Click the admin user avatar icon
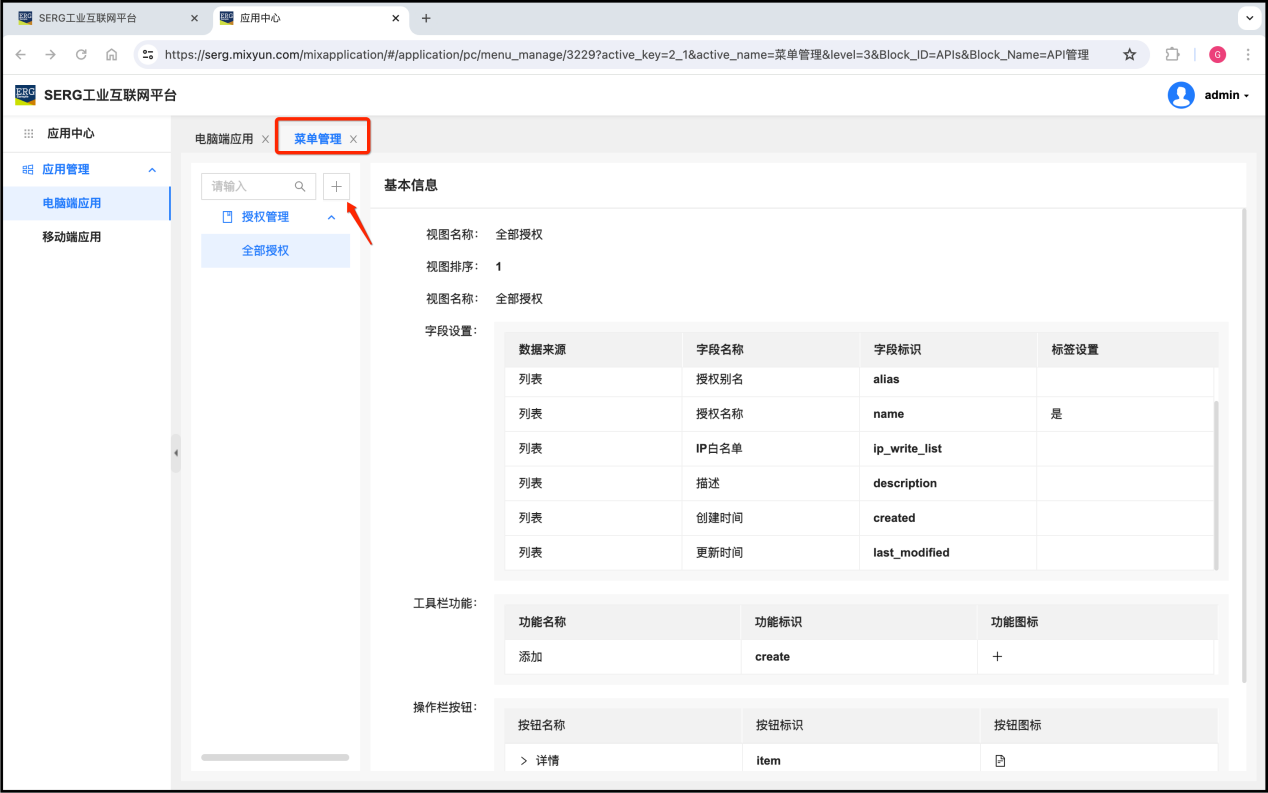The width and height of the screenshot is (1268, 793). tap(1181, 95)
